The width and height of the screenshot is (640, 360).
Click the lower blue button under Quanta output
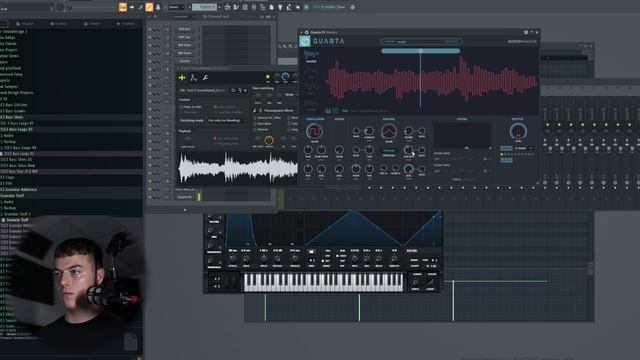(506, 160)
